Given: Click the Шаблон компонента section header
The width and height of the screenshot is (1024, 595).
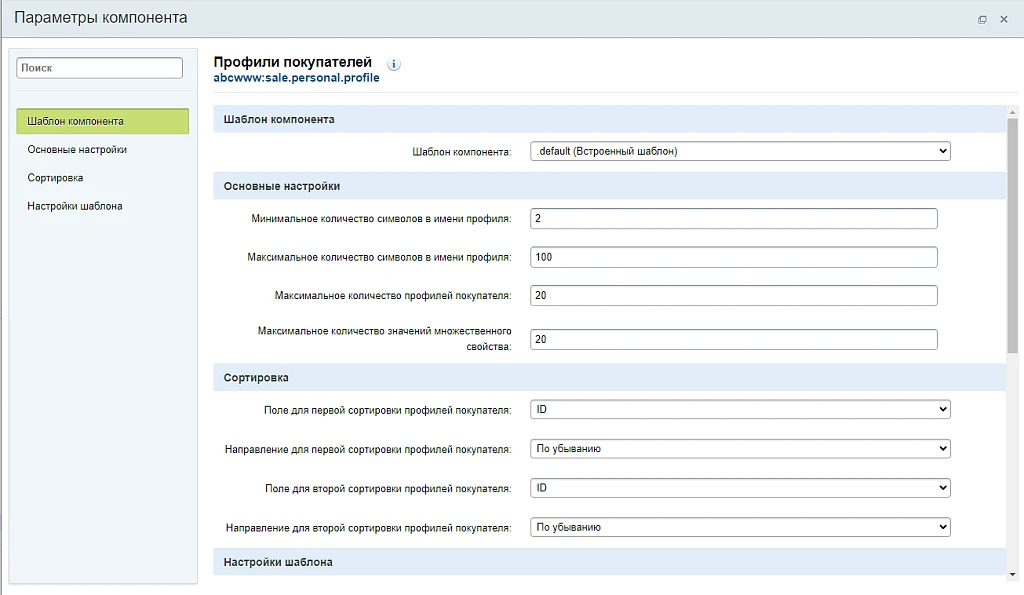Looking at the screenshot, I should pyautogui.click(x=609, y=120).
